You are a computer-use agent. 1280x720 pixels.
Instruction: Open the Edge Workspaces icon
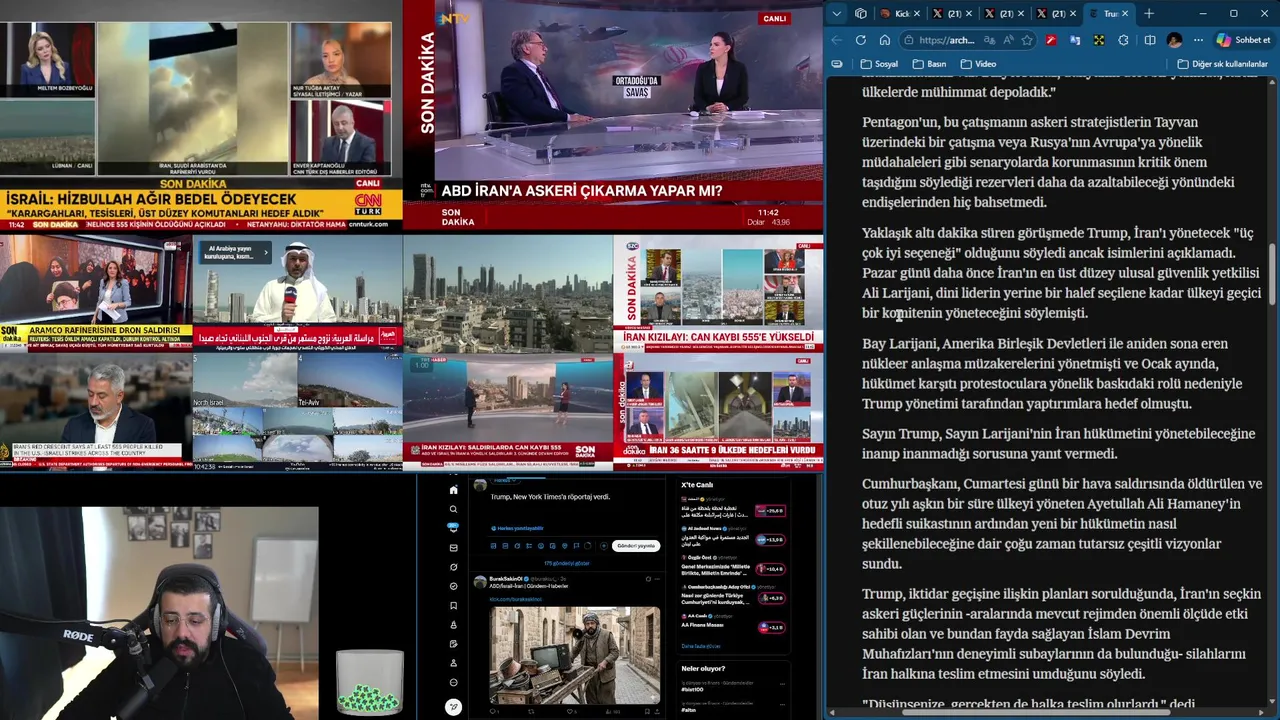point(860,13)
